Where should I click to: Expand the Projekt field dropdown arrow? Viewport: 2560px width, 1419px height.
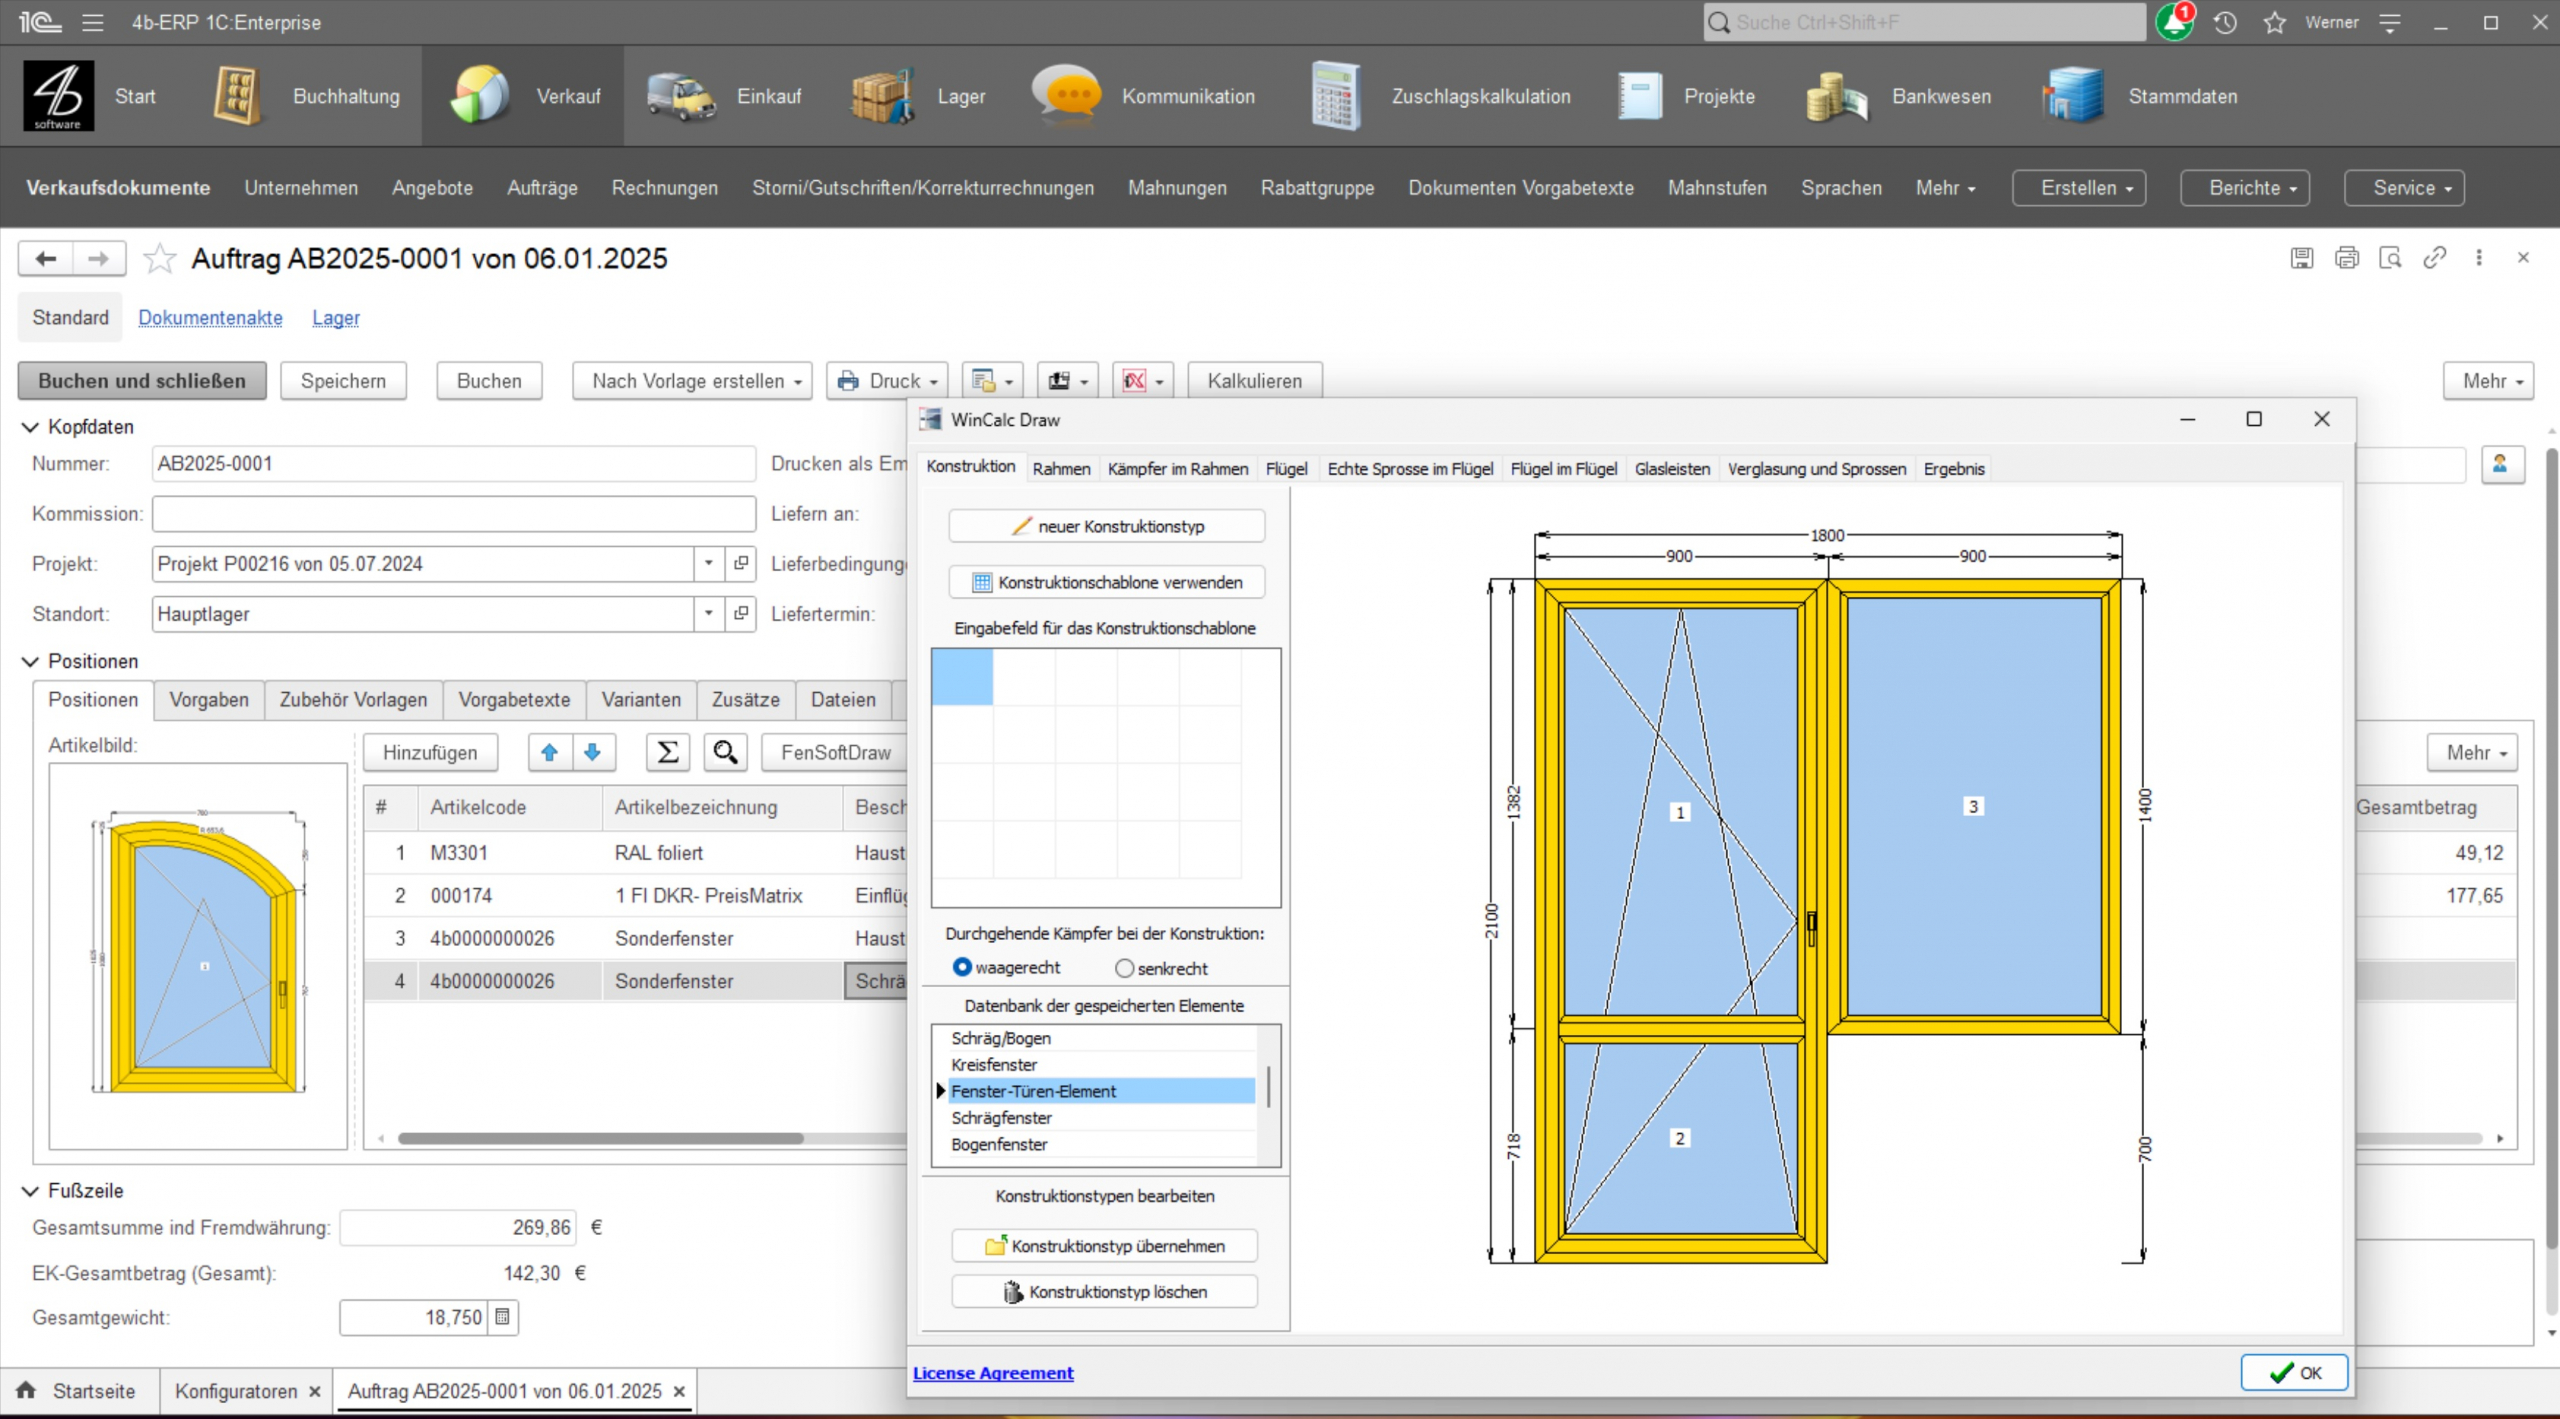coord(708,563)
